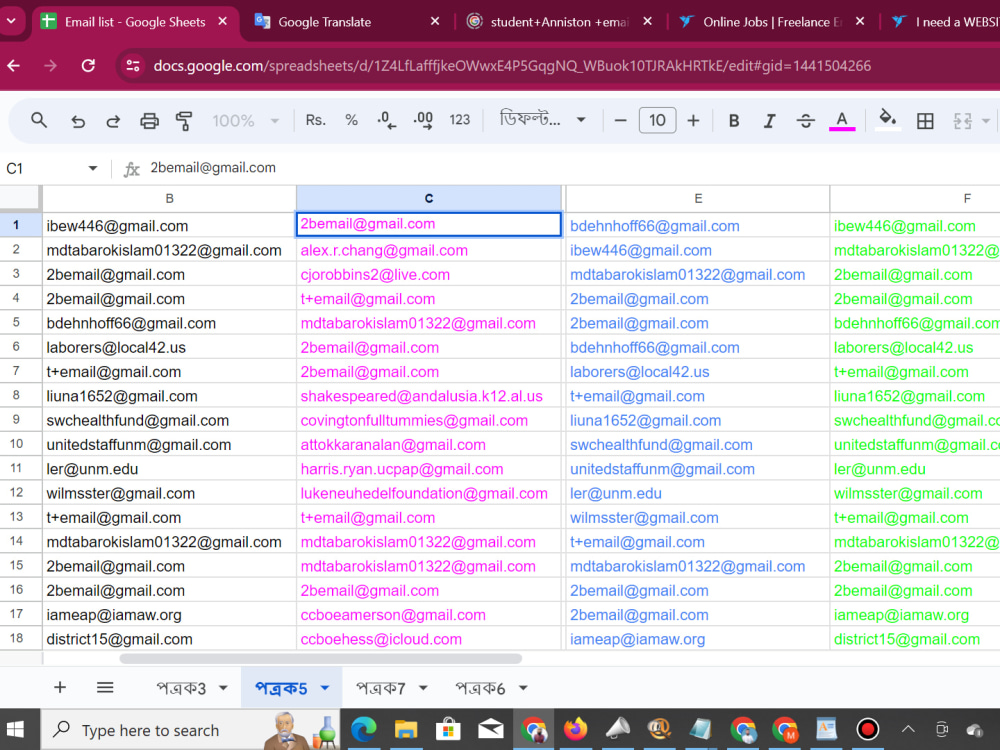Select cell with shakespeared@andalusia.k12.al.us
This screenshot has width=1000, height=750.
(429, 395)
